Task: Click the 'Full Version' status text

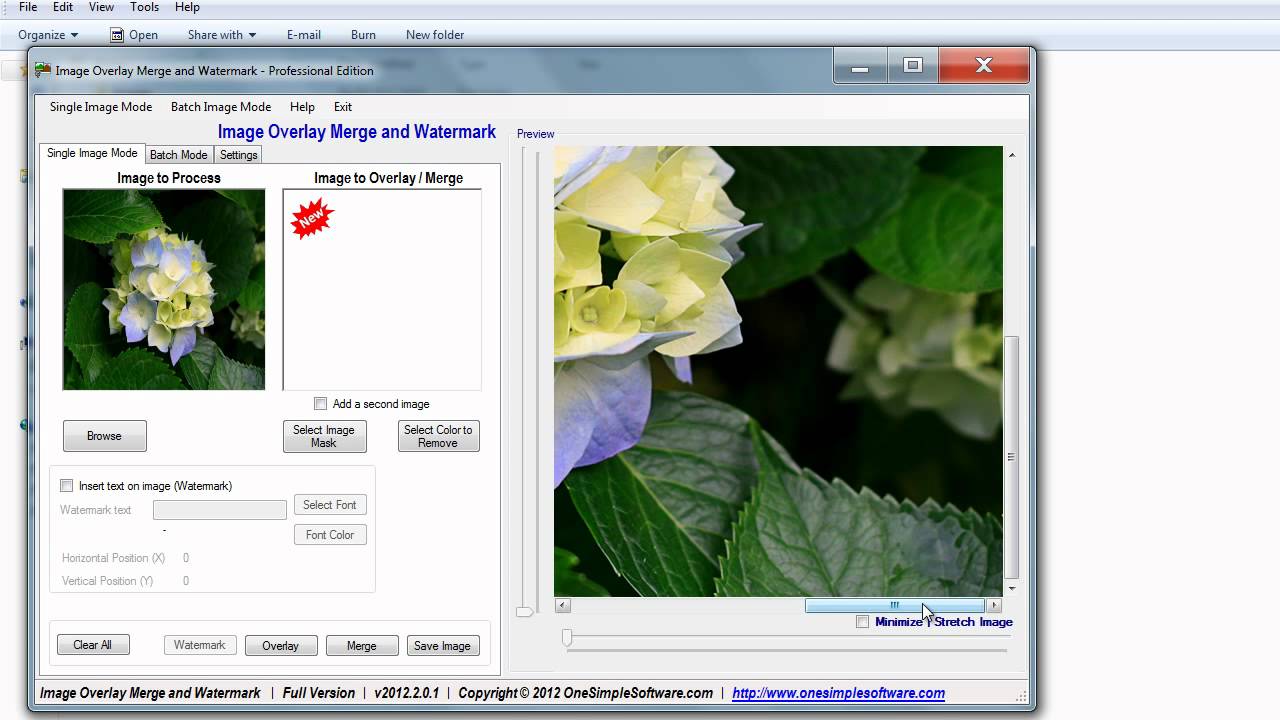Action: pos(319,693)
